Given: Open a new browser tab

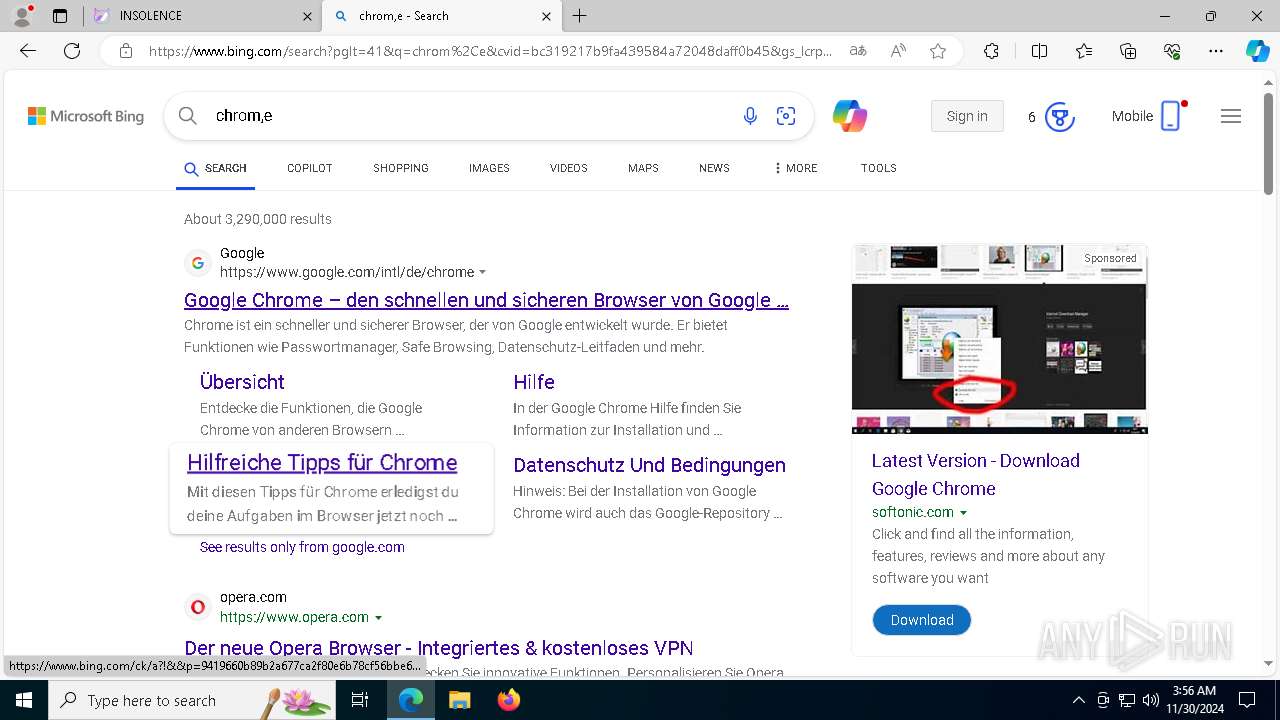Looking at the screenshot, I should 580,16.
